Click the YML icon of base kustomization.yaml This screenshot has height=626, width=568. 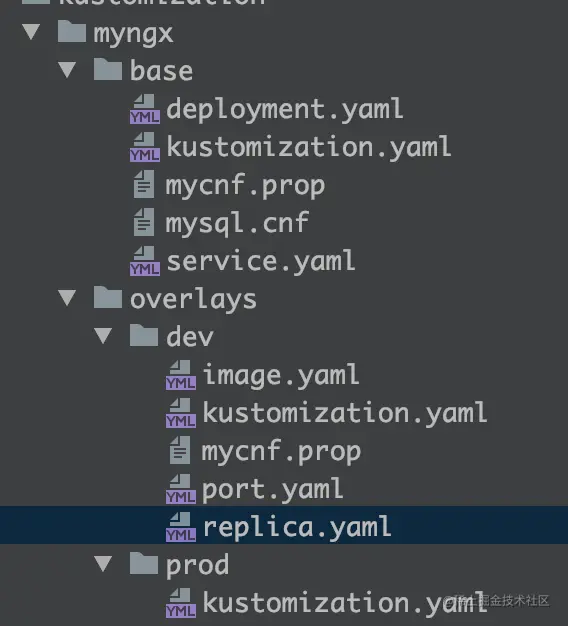(x=145, y=147)
